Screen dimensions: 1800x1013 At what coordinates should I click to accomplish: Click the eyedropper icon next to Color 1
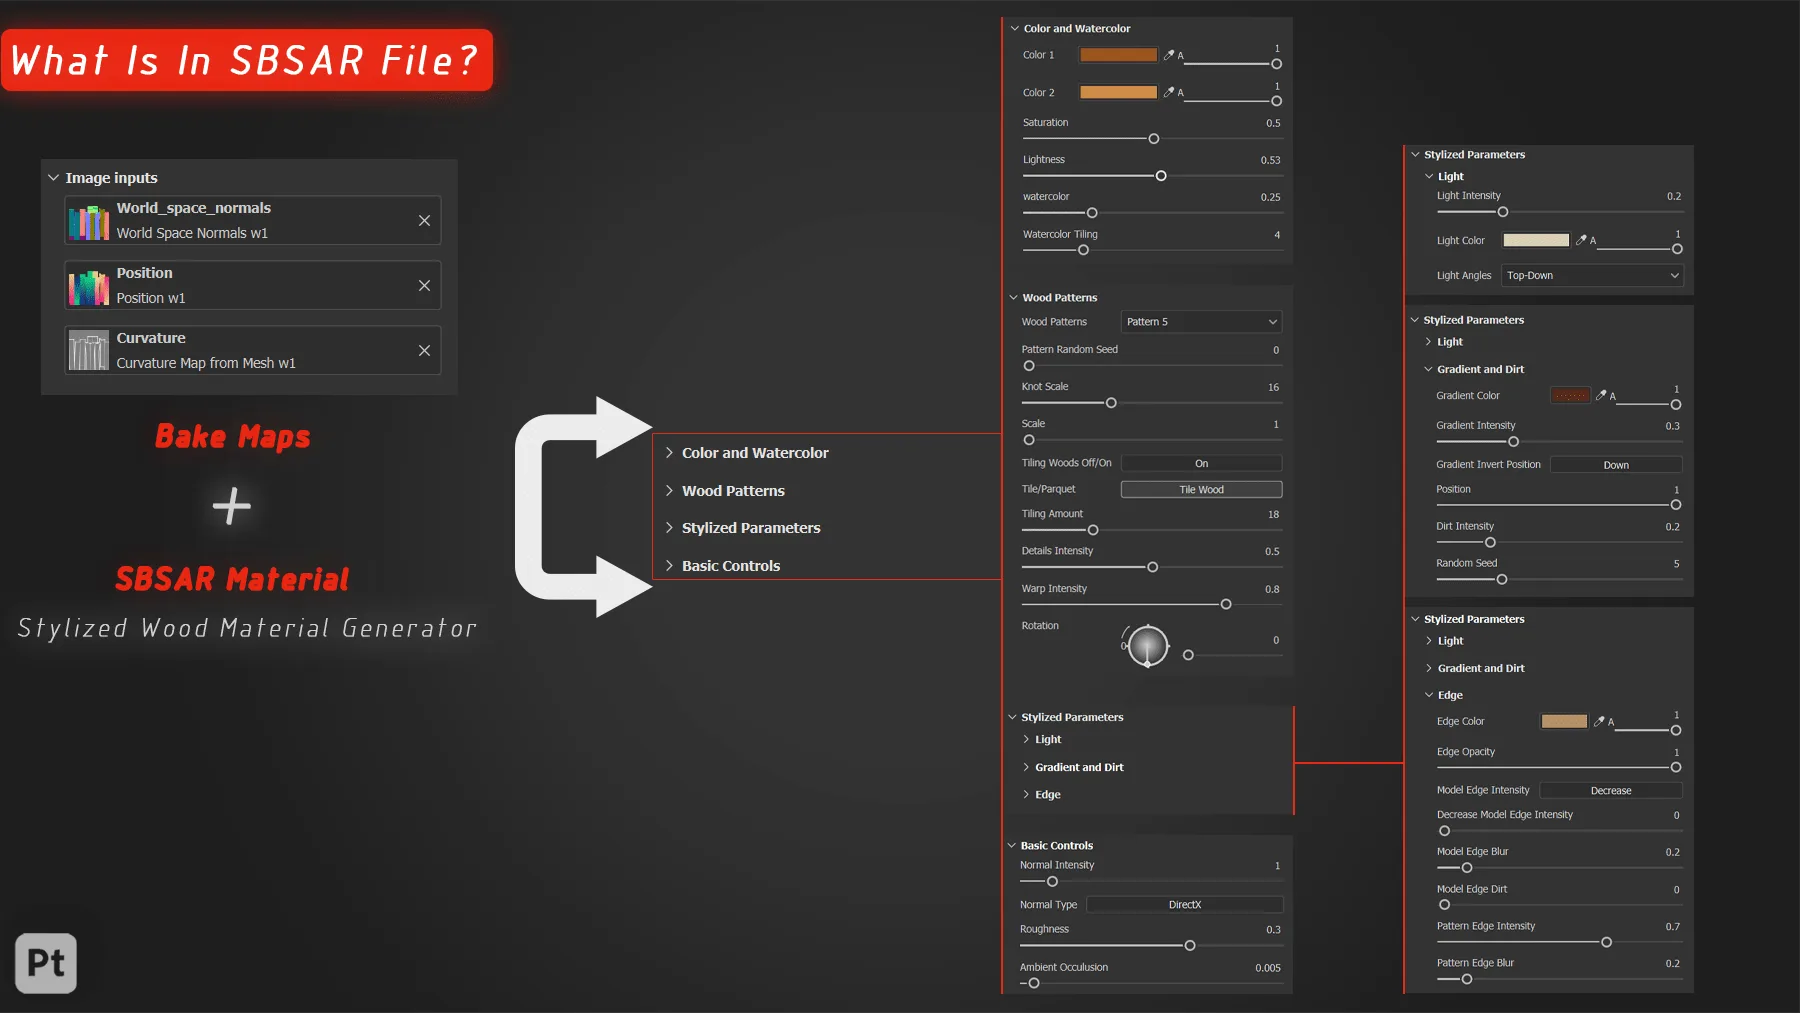[x=1168, y=55]
